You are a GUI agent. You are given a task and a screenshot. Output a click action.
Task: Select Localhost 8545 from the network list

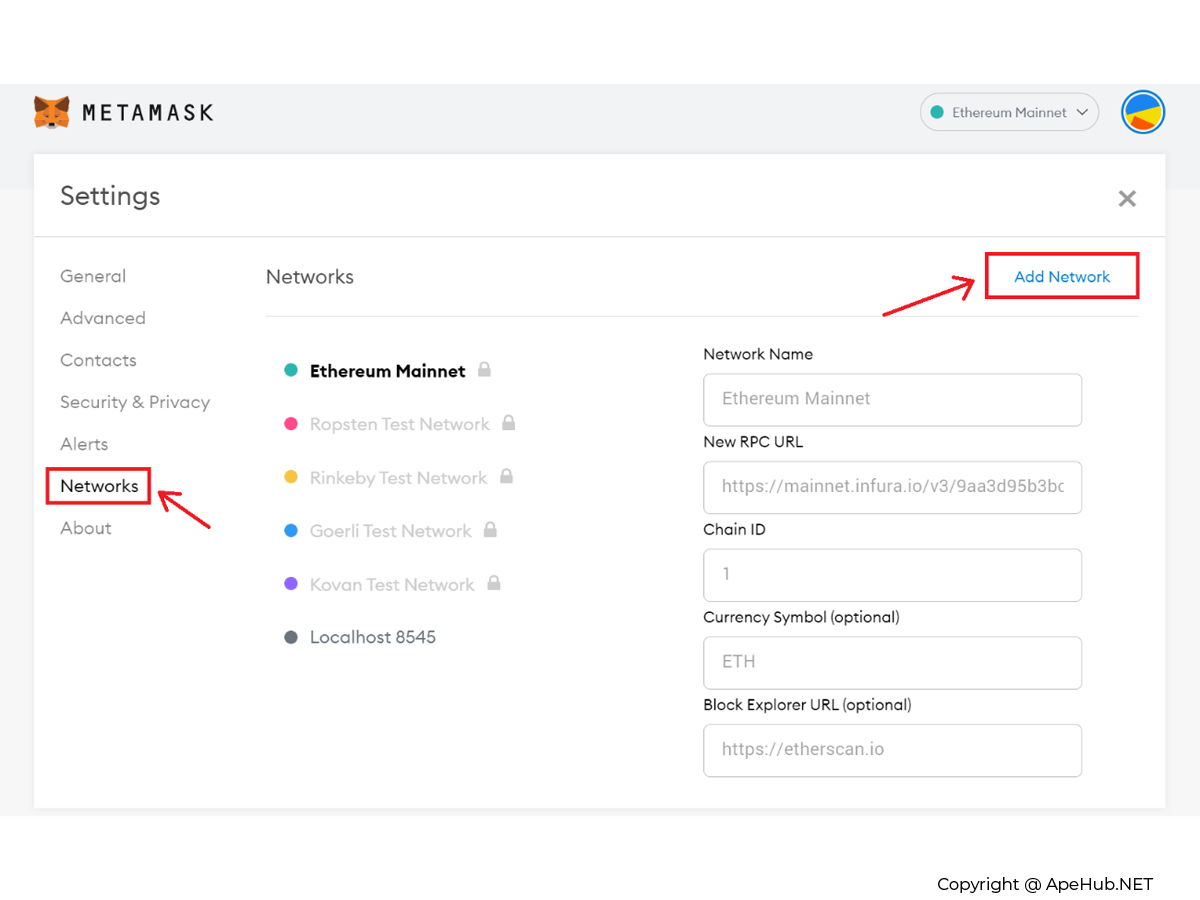point(372,637)
